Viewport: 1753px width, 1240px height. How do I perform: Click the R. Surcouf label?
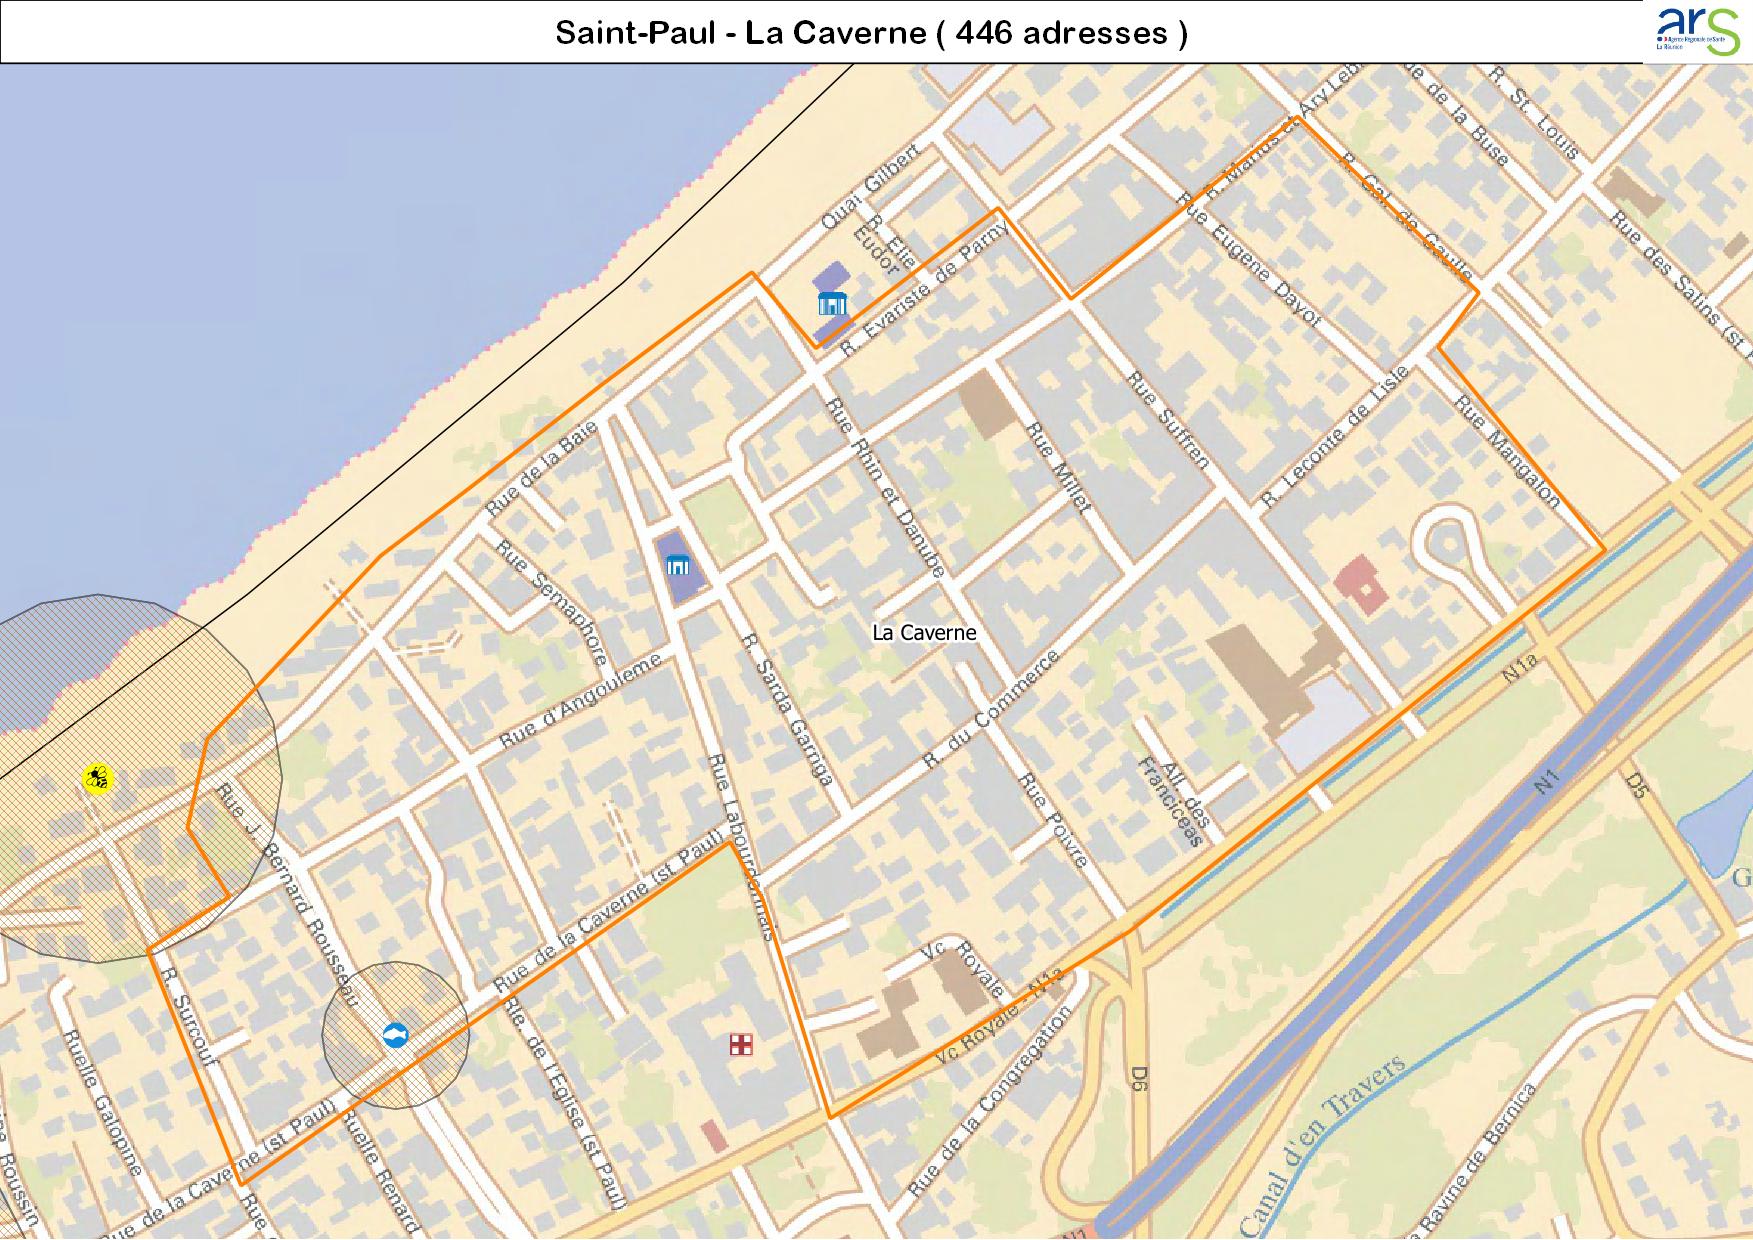coord(187,1015)
